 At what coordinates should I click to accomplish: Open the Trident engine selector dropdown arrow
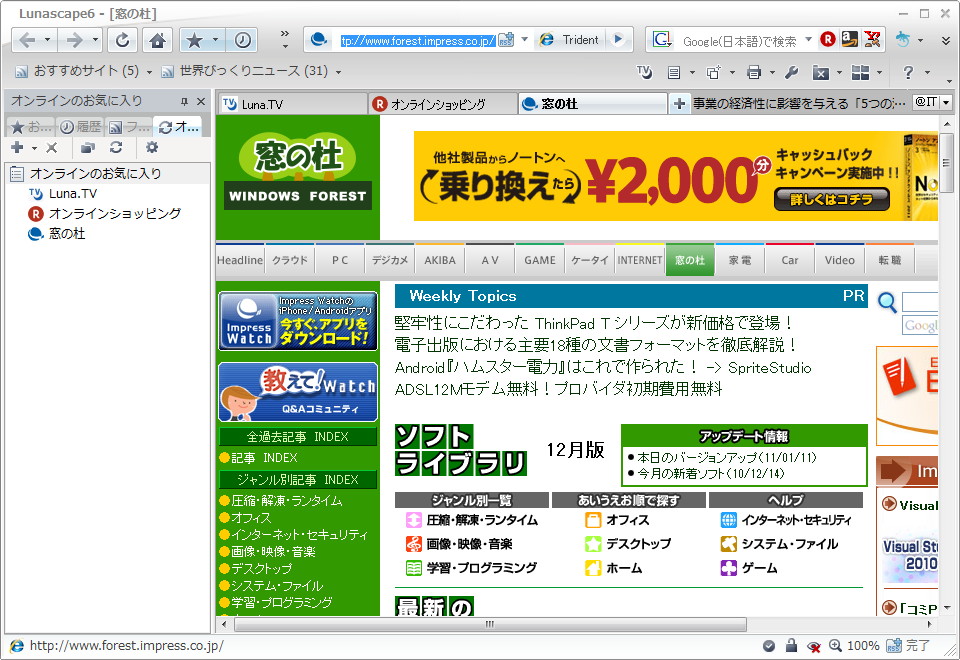pos(617,40)
